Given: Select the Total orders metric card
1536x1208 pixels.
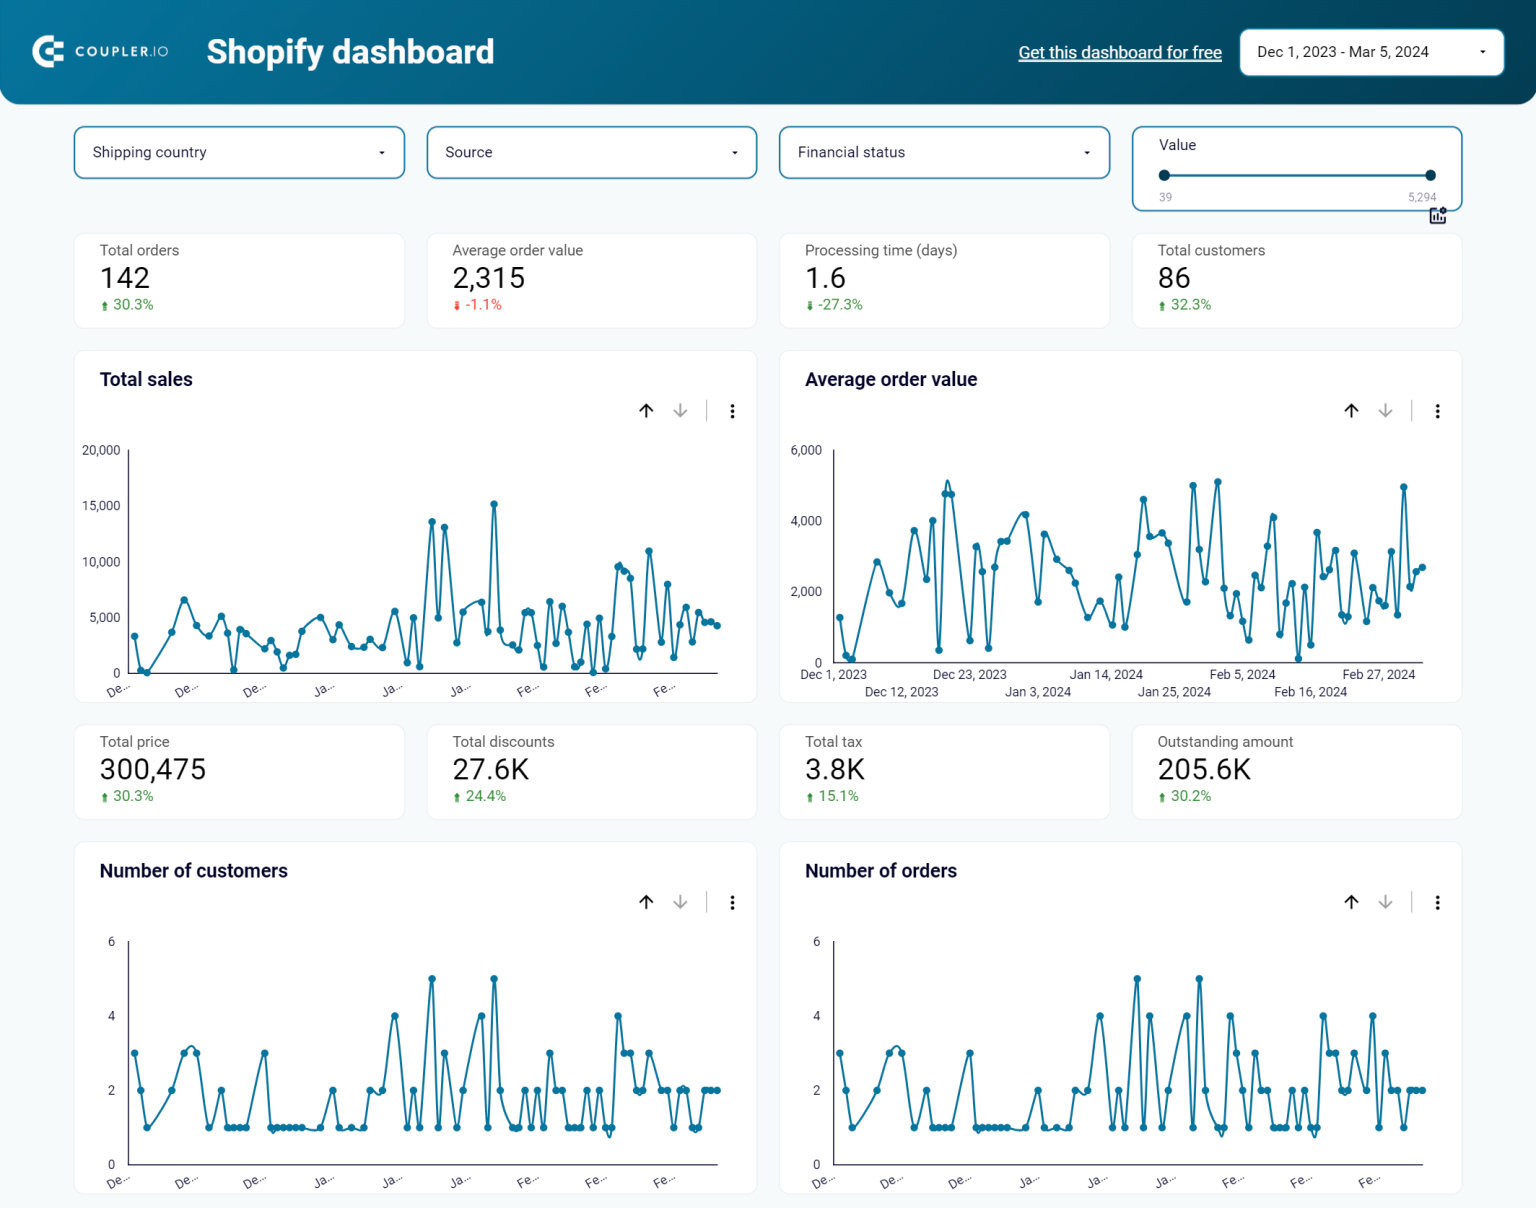Looking at the screenshot, I should coord(238,280).
